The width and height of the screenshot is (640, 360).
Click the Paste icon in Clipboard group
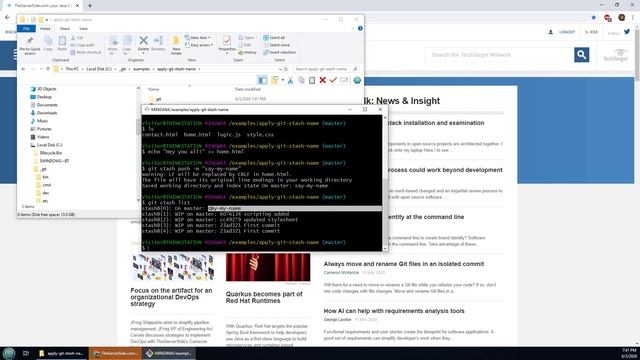point(62,41)
